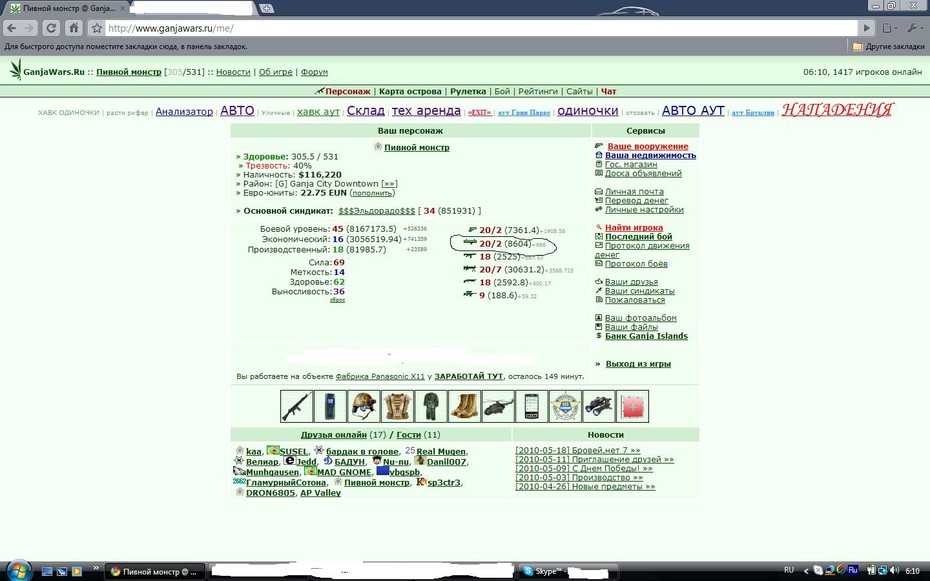Open the Windows Start orb
Image resolution: width=930 pixels, height=581 pixels.
18,570
